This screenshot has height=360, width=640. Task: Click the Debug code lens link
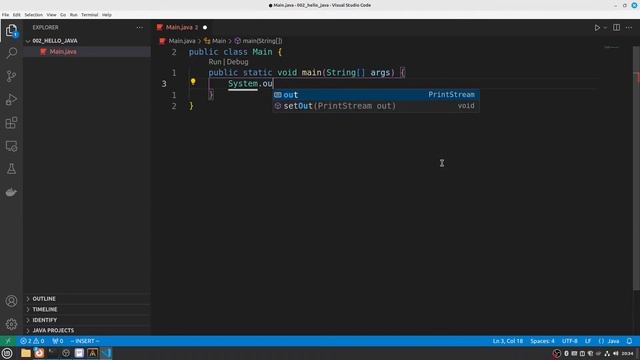[x=238, y=62]
